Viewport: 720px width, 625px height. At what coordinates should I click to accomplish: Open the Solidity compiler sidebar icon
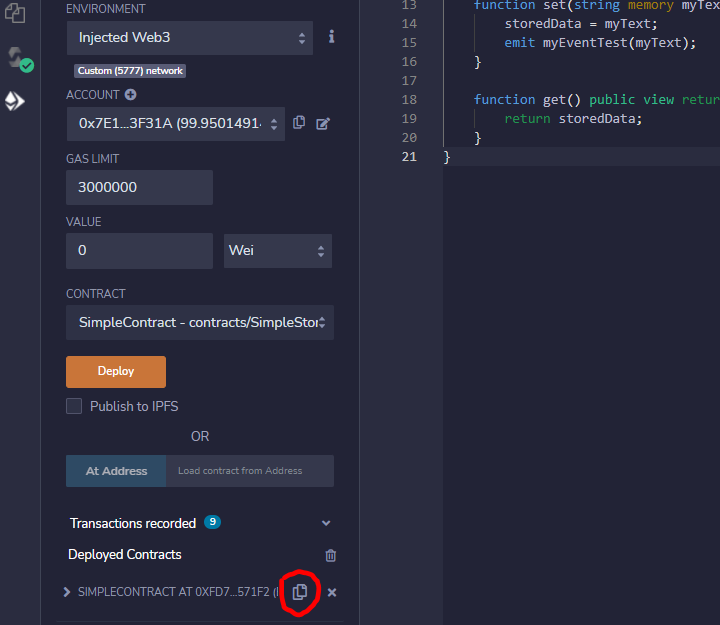pyautogui.click(x=17, y=58)
